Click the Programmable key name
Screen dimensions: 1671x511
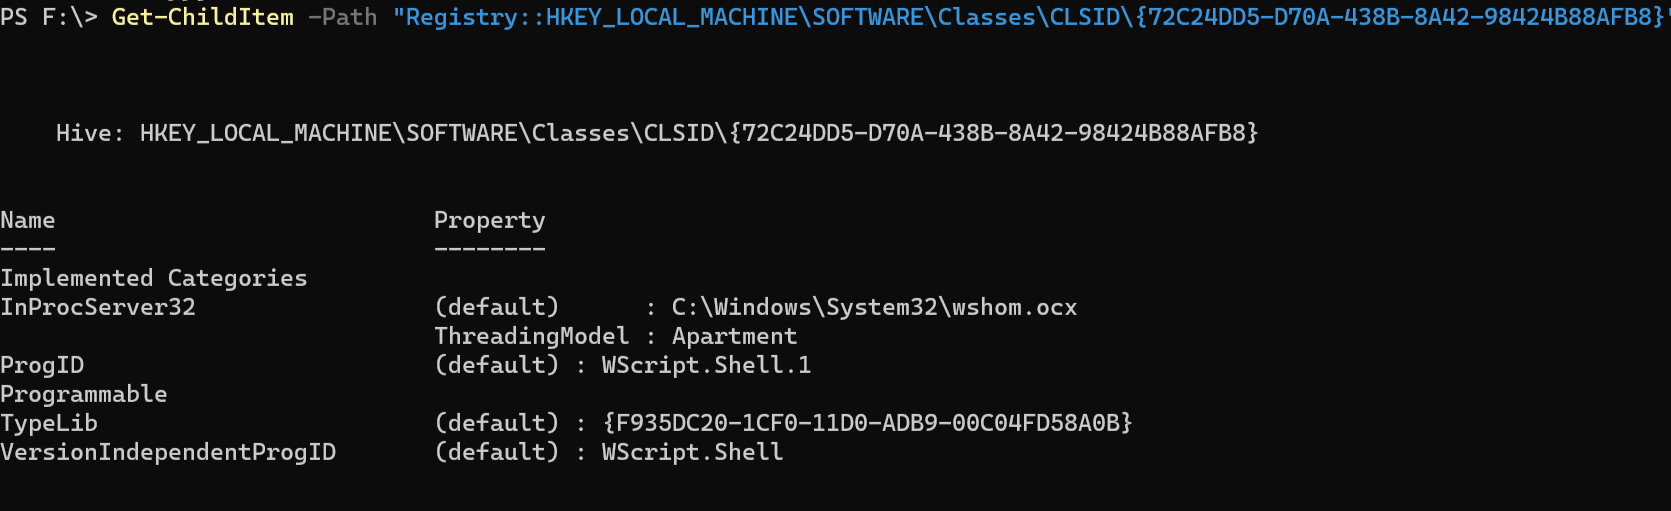click(84, 394)
